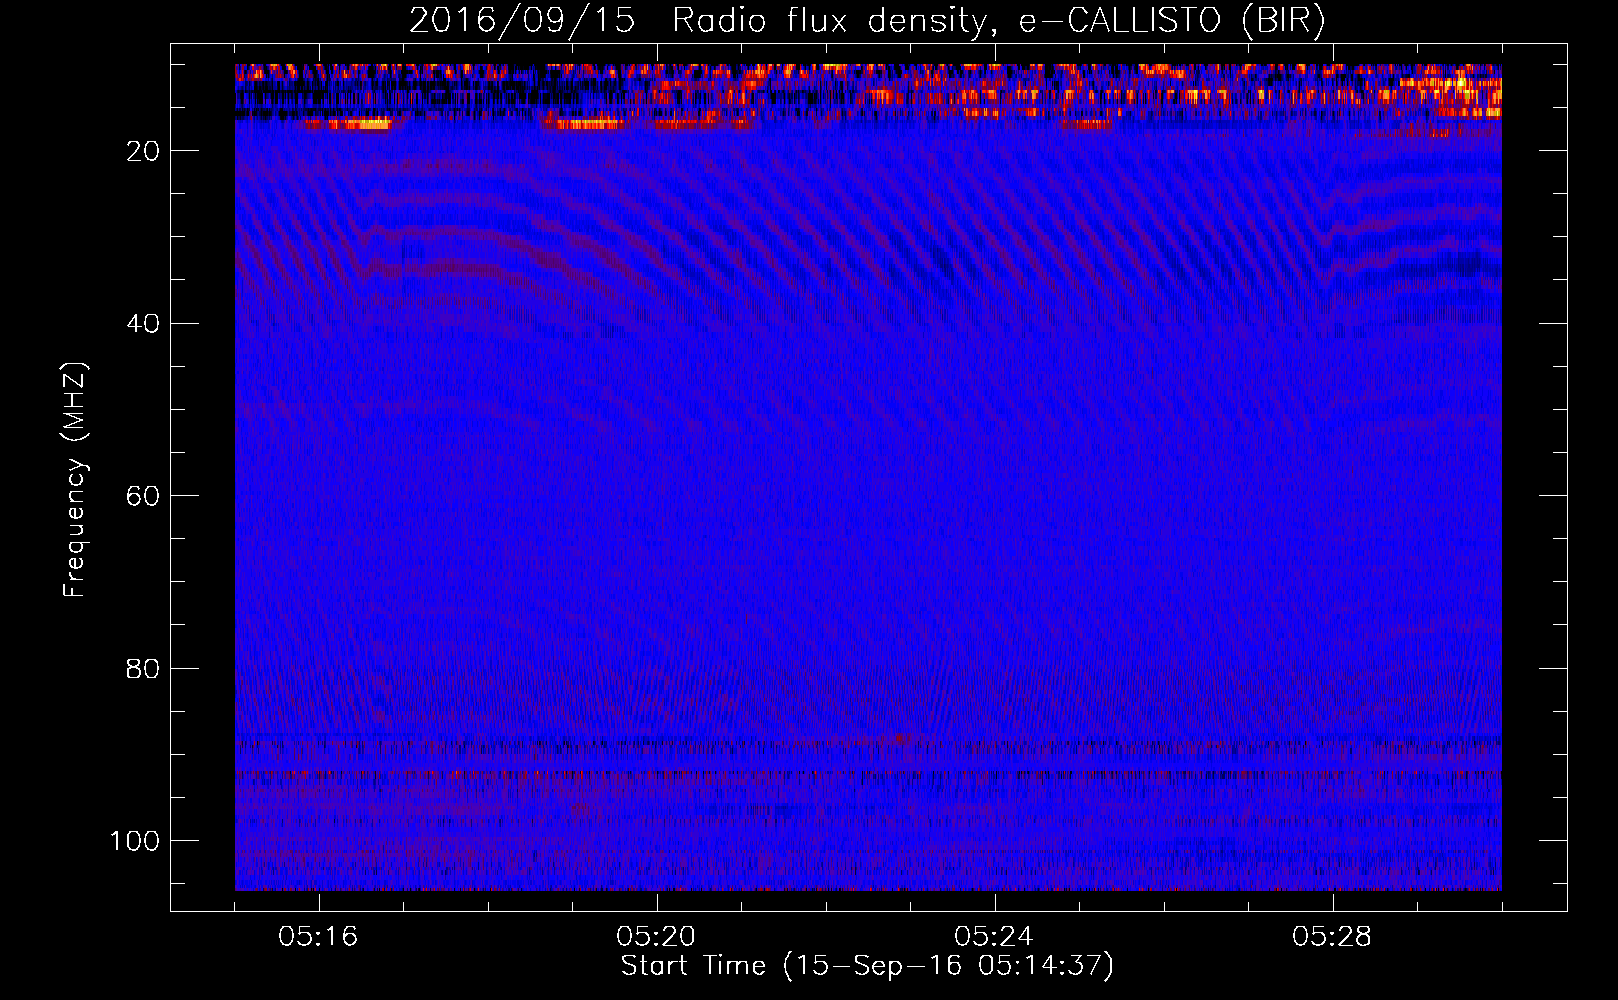Click the plot title '2016/09/15 Radio flux density'
1618x1000 pixels.
[867, 21]
